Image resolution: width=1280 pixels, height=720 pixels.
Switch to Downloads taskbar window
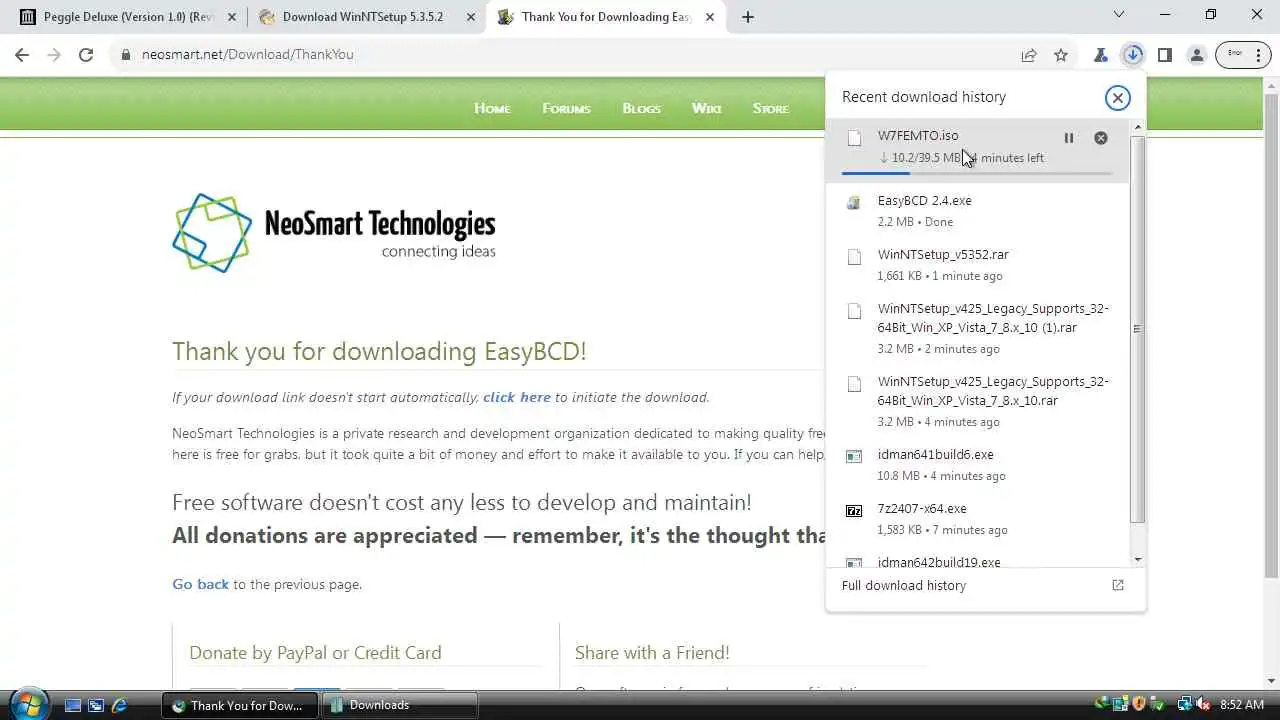(x=399, y=705)
